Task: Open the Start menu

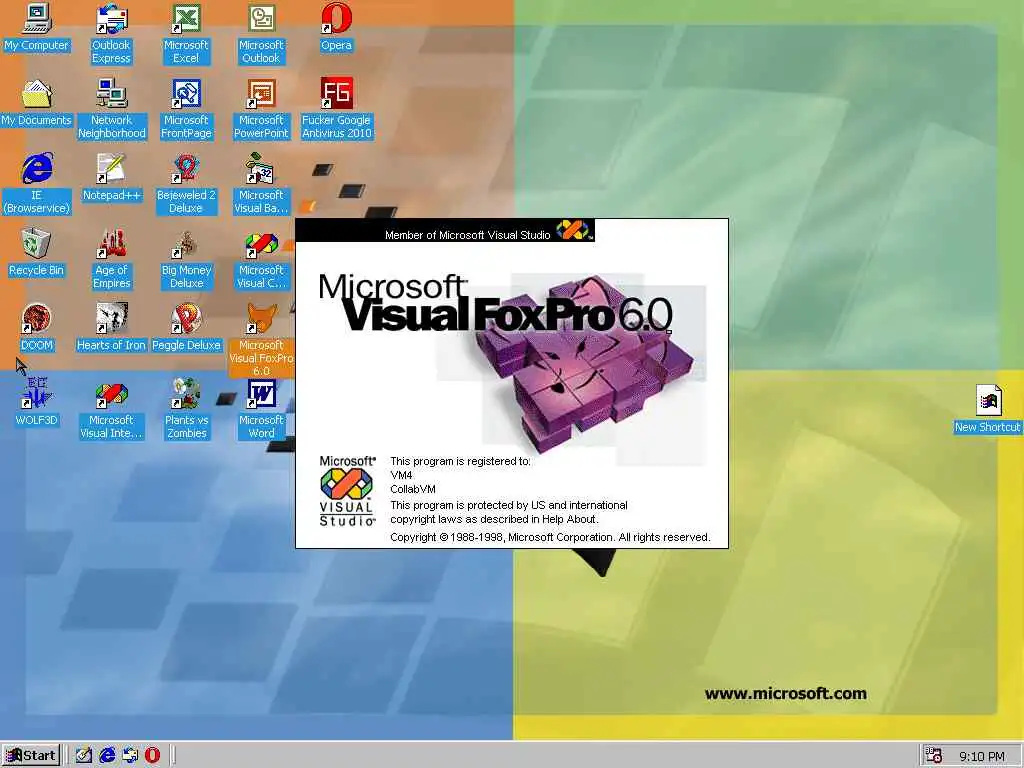Action: point(31,756)
